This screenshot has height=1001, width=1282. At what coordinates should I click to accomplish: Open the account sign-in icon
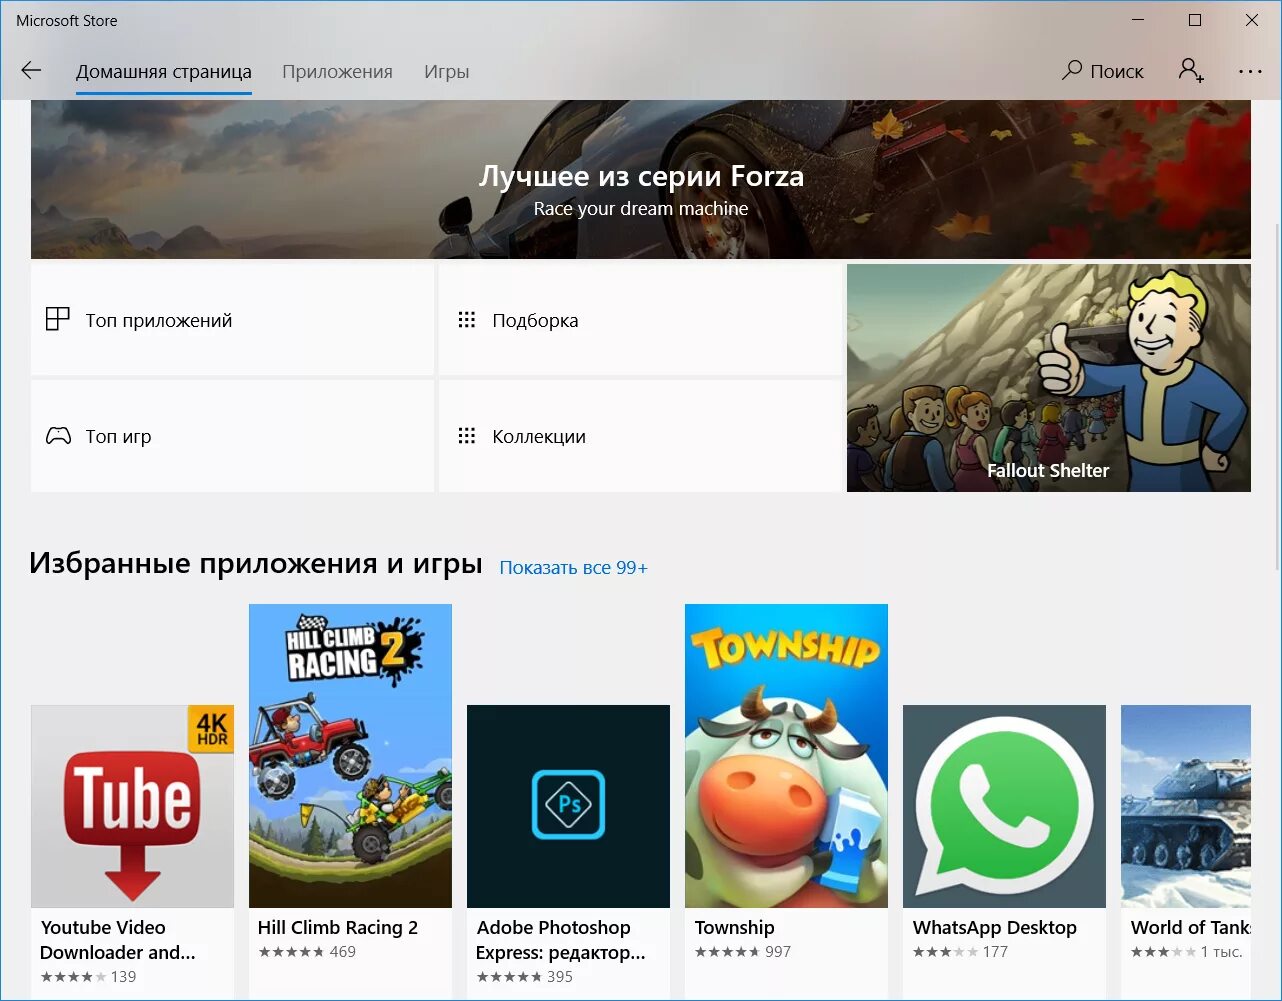click(x=1190, y=70)
